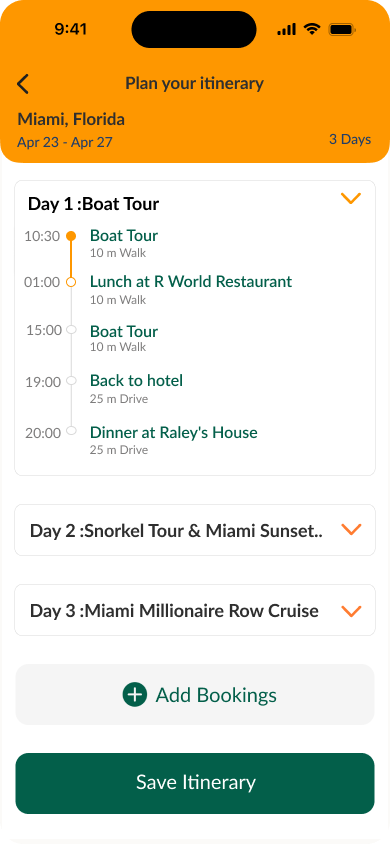Click the Add Bookings button
Viewport: 390px width, 844px height.
[195, 694]
